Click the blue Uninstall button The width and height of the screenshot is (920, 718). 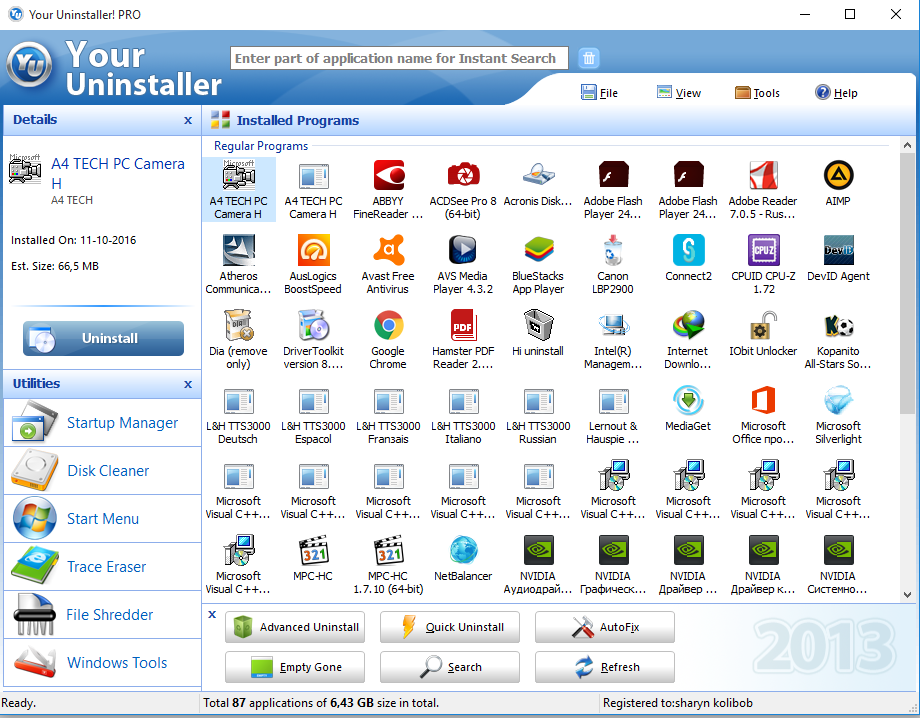103,338
